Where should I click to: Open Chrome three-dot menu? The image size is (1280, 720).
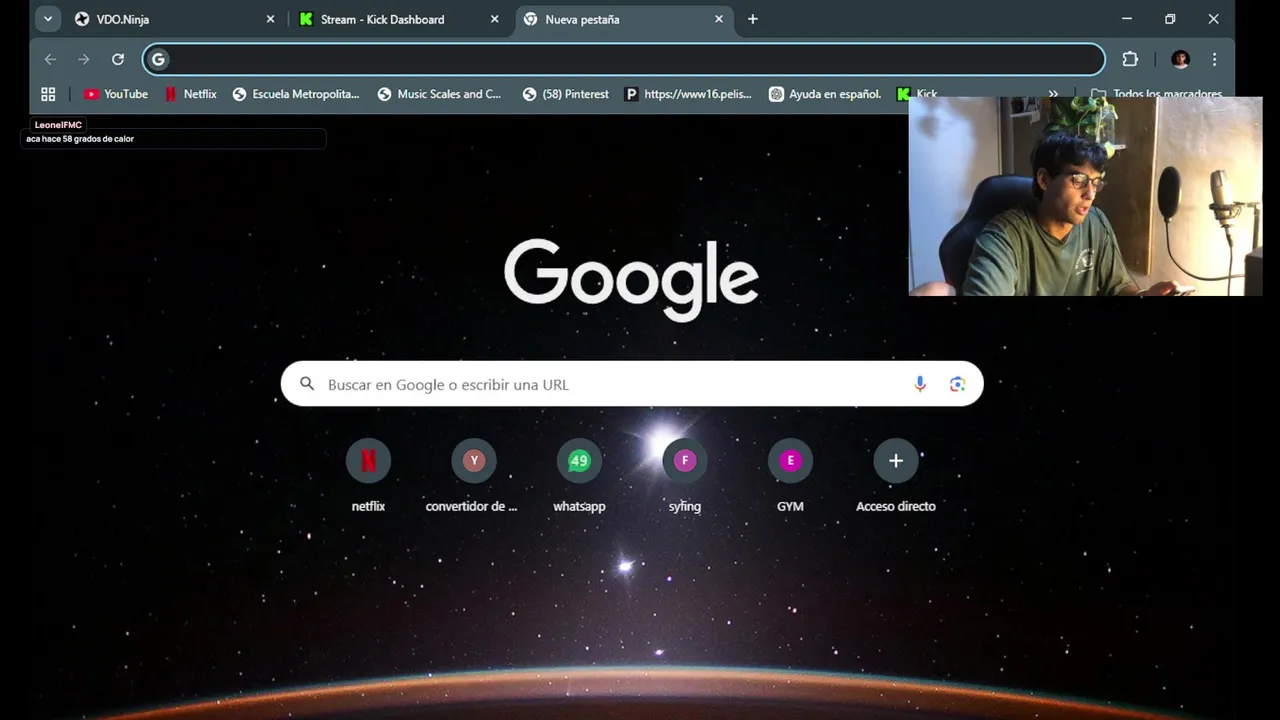click(x=1214, y=59)
